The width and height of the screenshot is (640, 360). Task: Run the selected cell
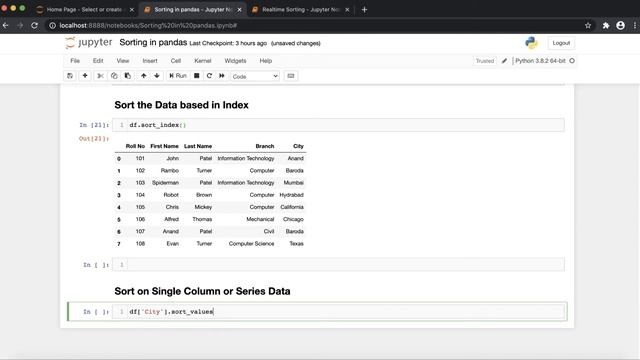(178, 76)
